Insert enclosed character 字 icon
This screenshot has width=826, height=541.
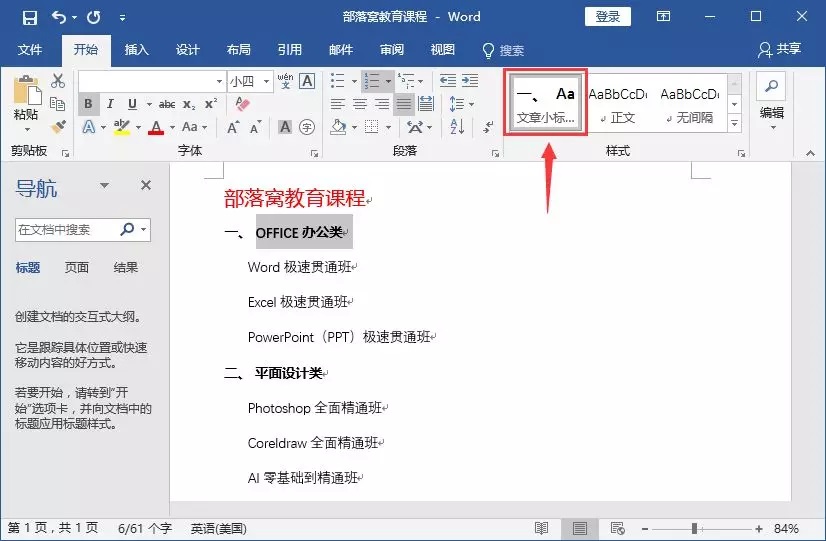307,127
